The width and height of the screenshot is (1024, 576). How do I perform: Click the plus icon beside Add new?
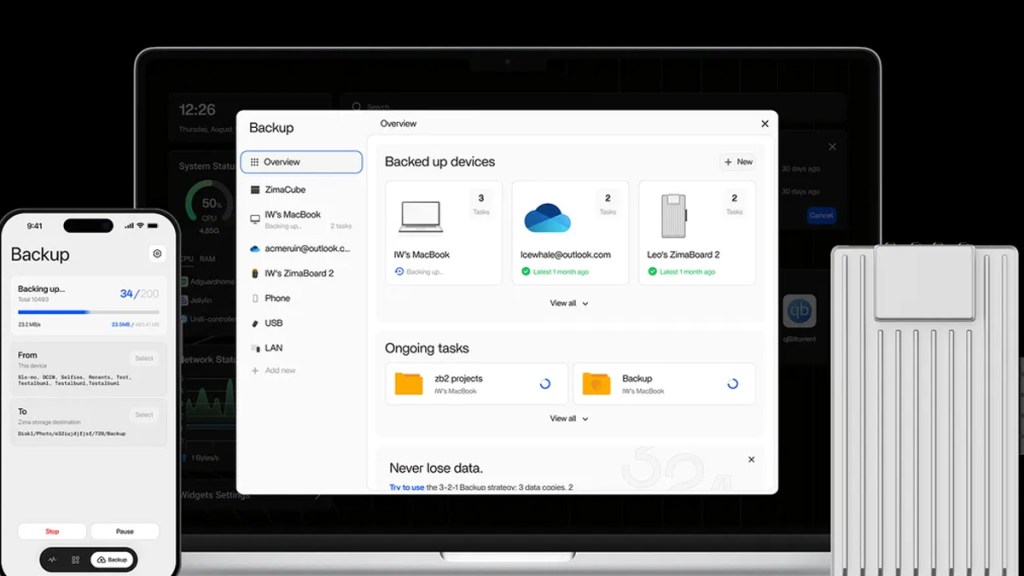tap(255, 370)
